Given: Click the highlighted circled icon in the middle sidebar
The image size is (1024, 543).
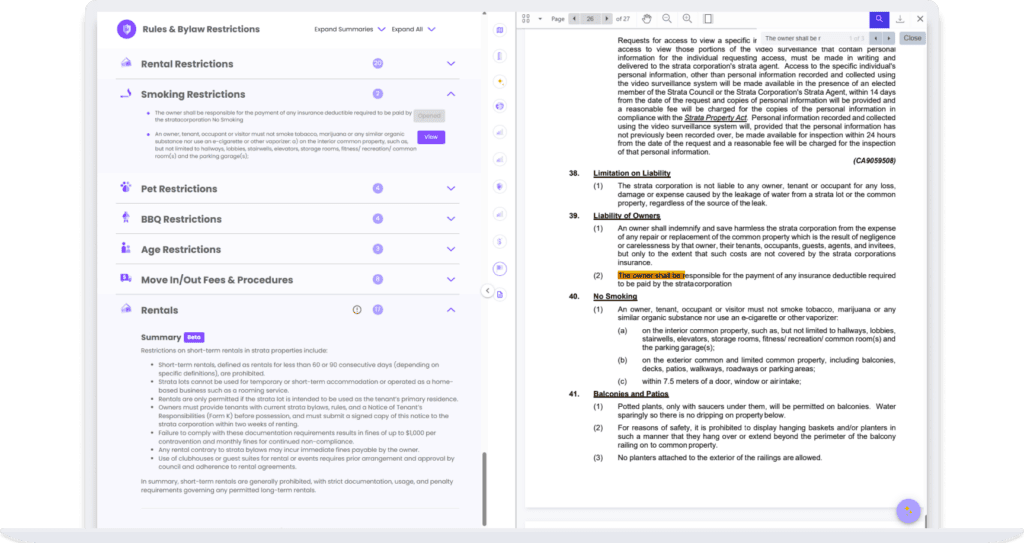Looking at the screenshot, I should point(500,269).
